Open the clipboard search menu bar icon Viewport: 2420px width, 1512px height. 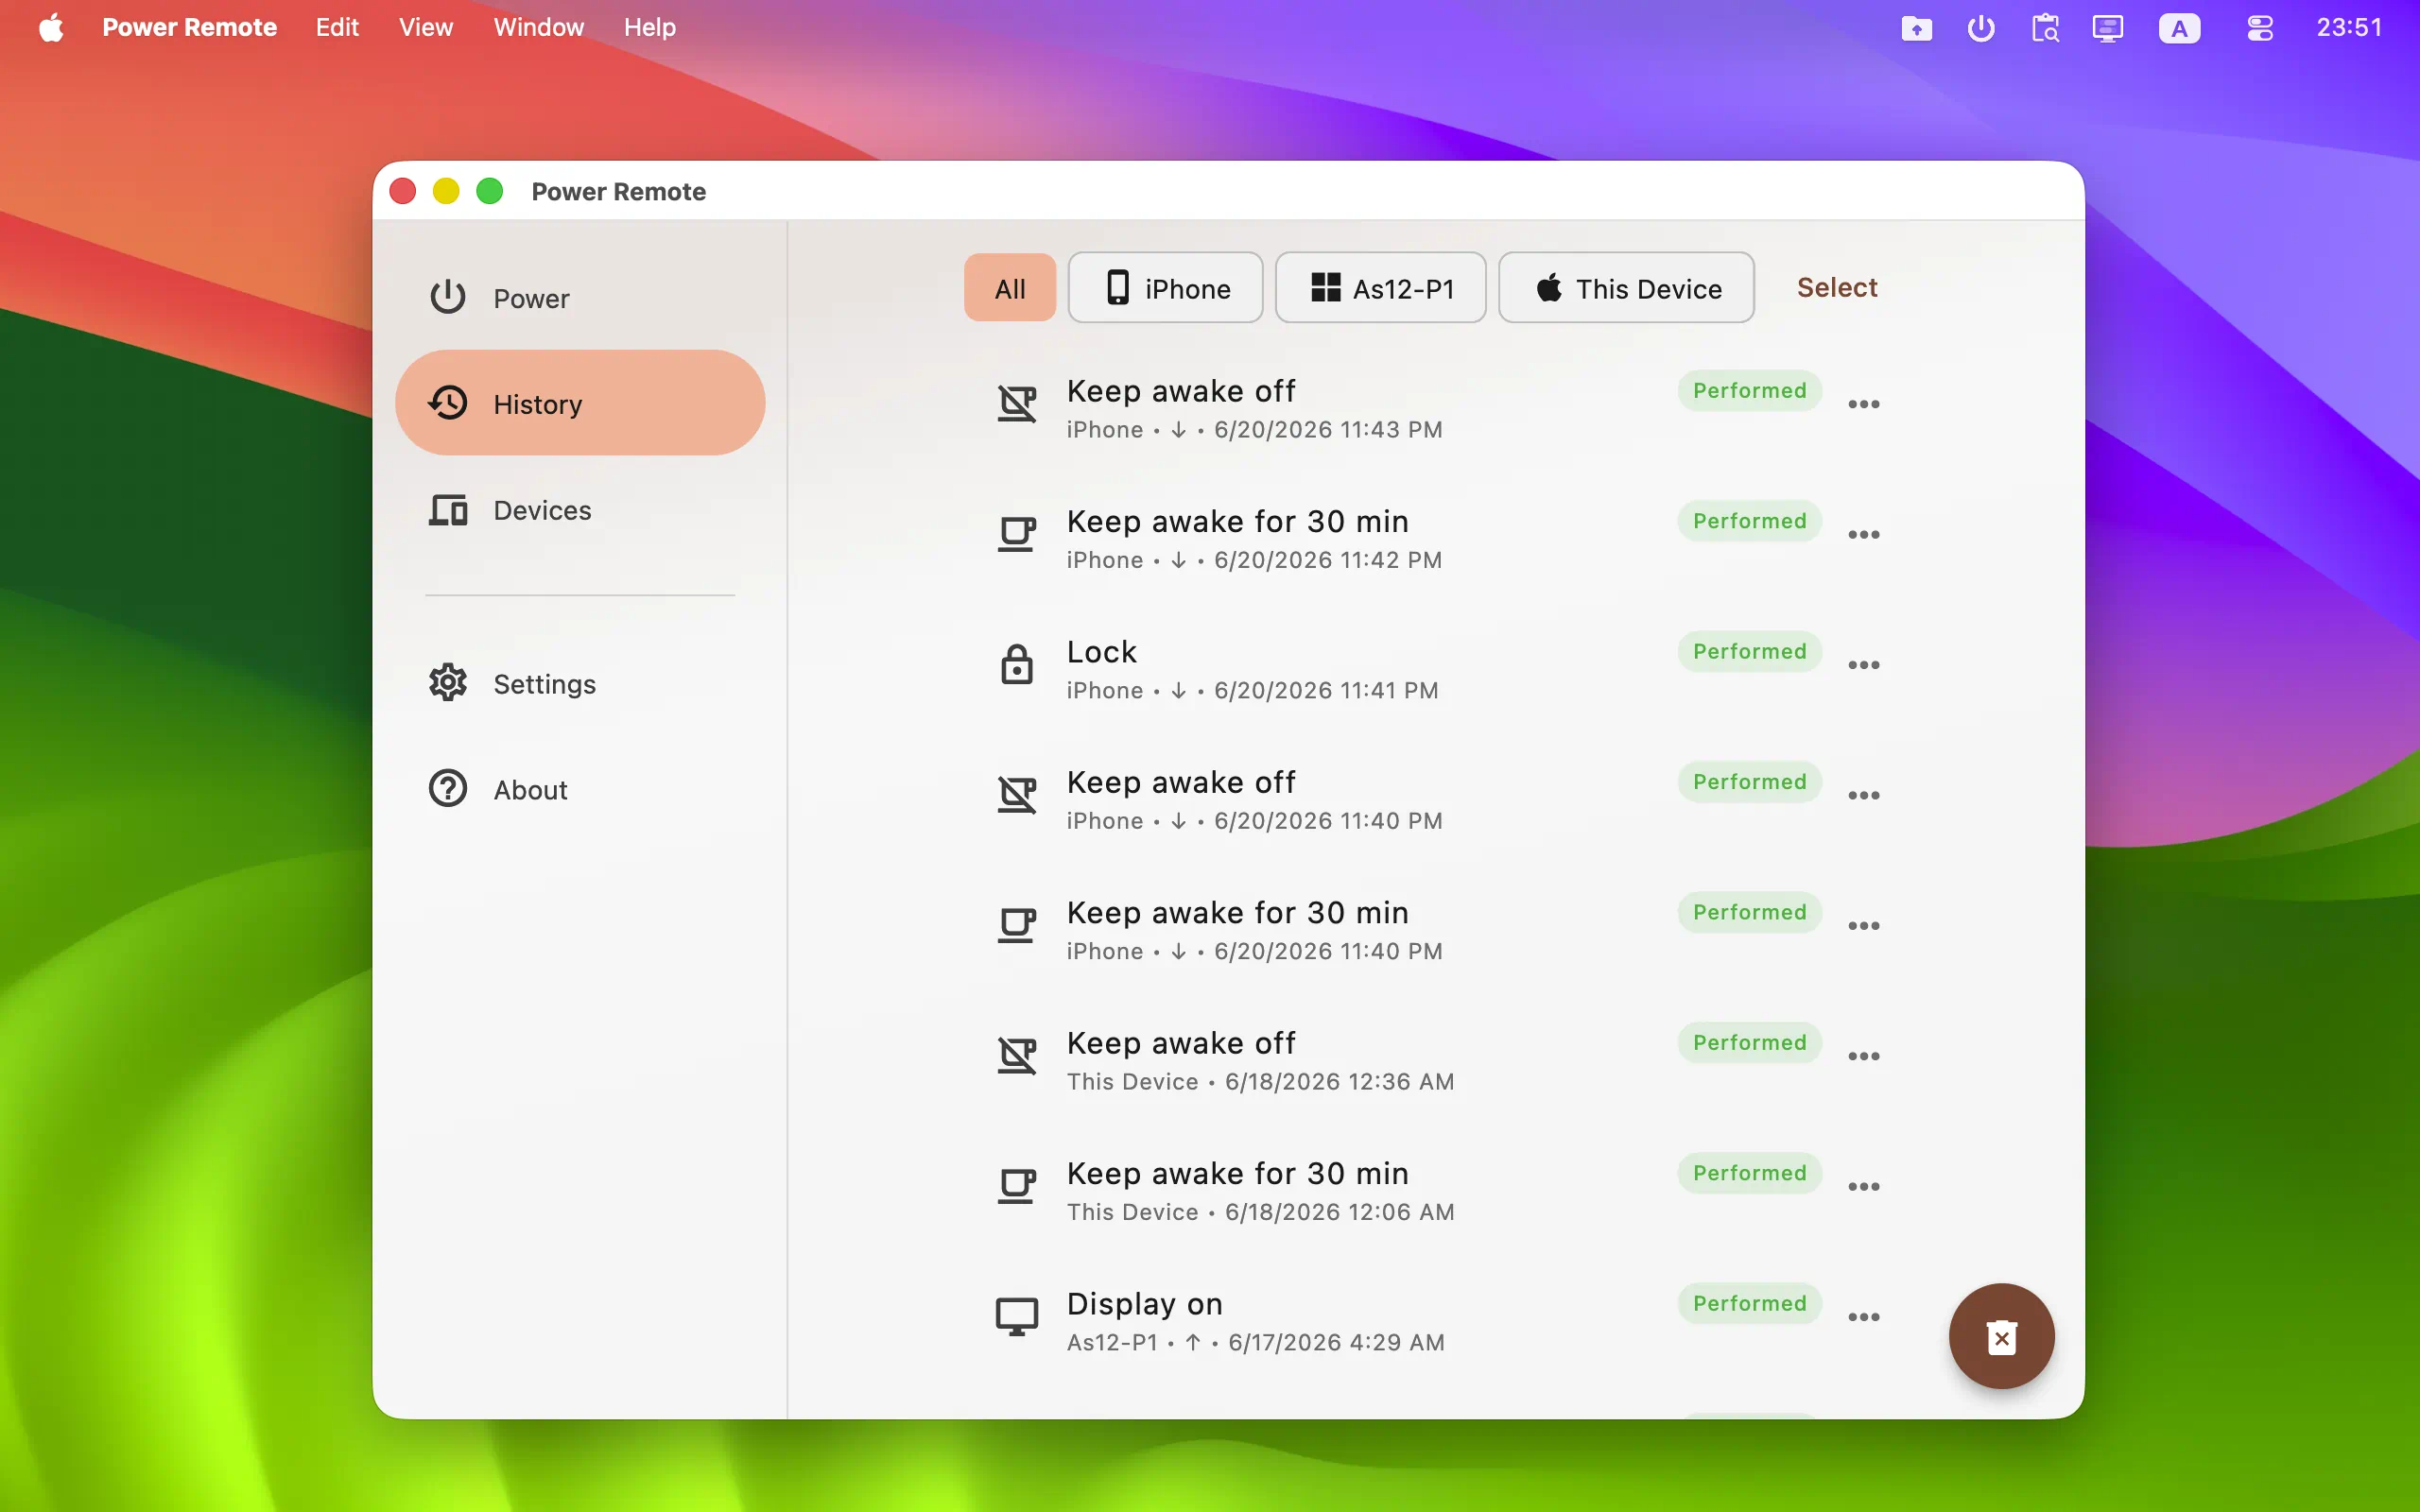coord(2045,28)
